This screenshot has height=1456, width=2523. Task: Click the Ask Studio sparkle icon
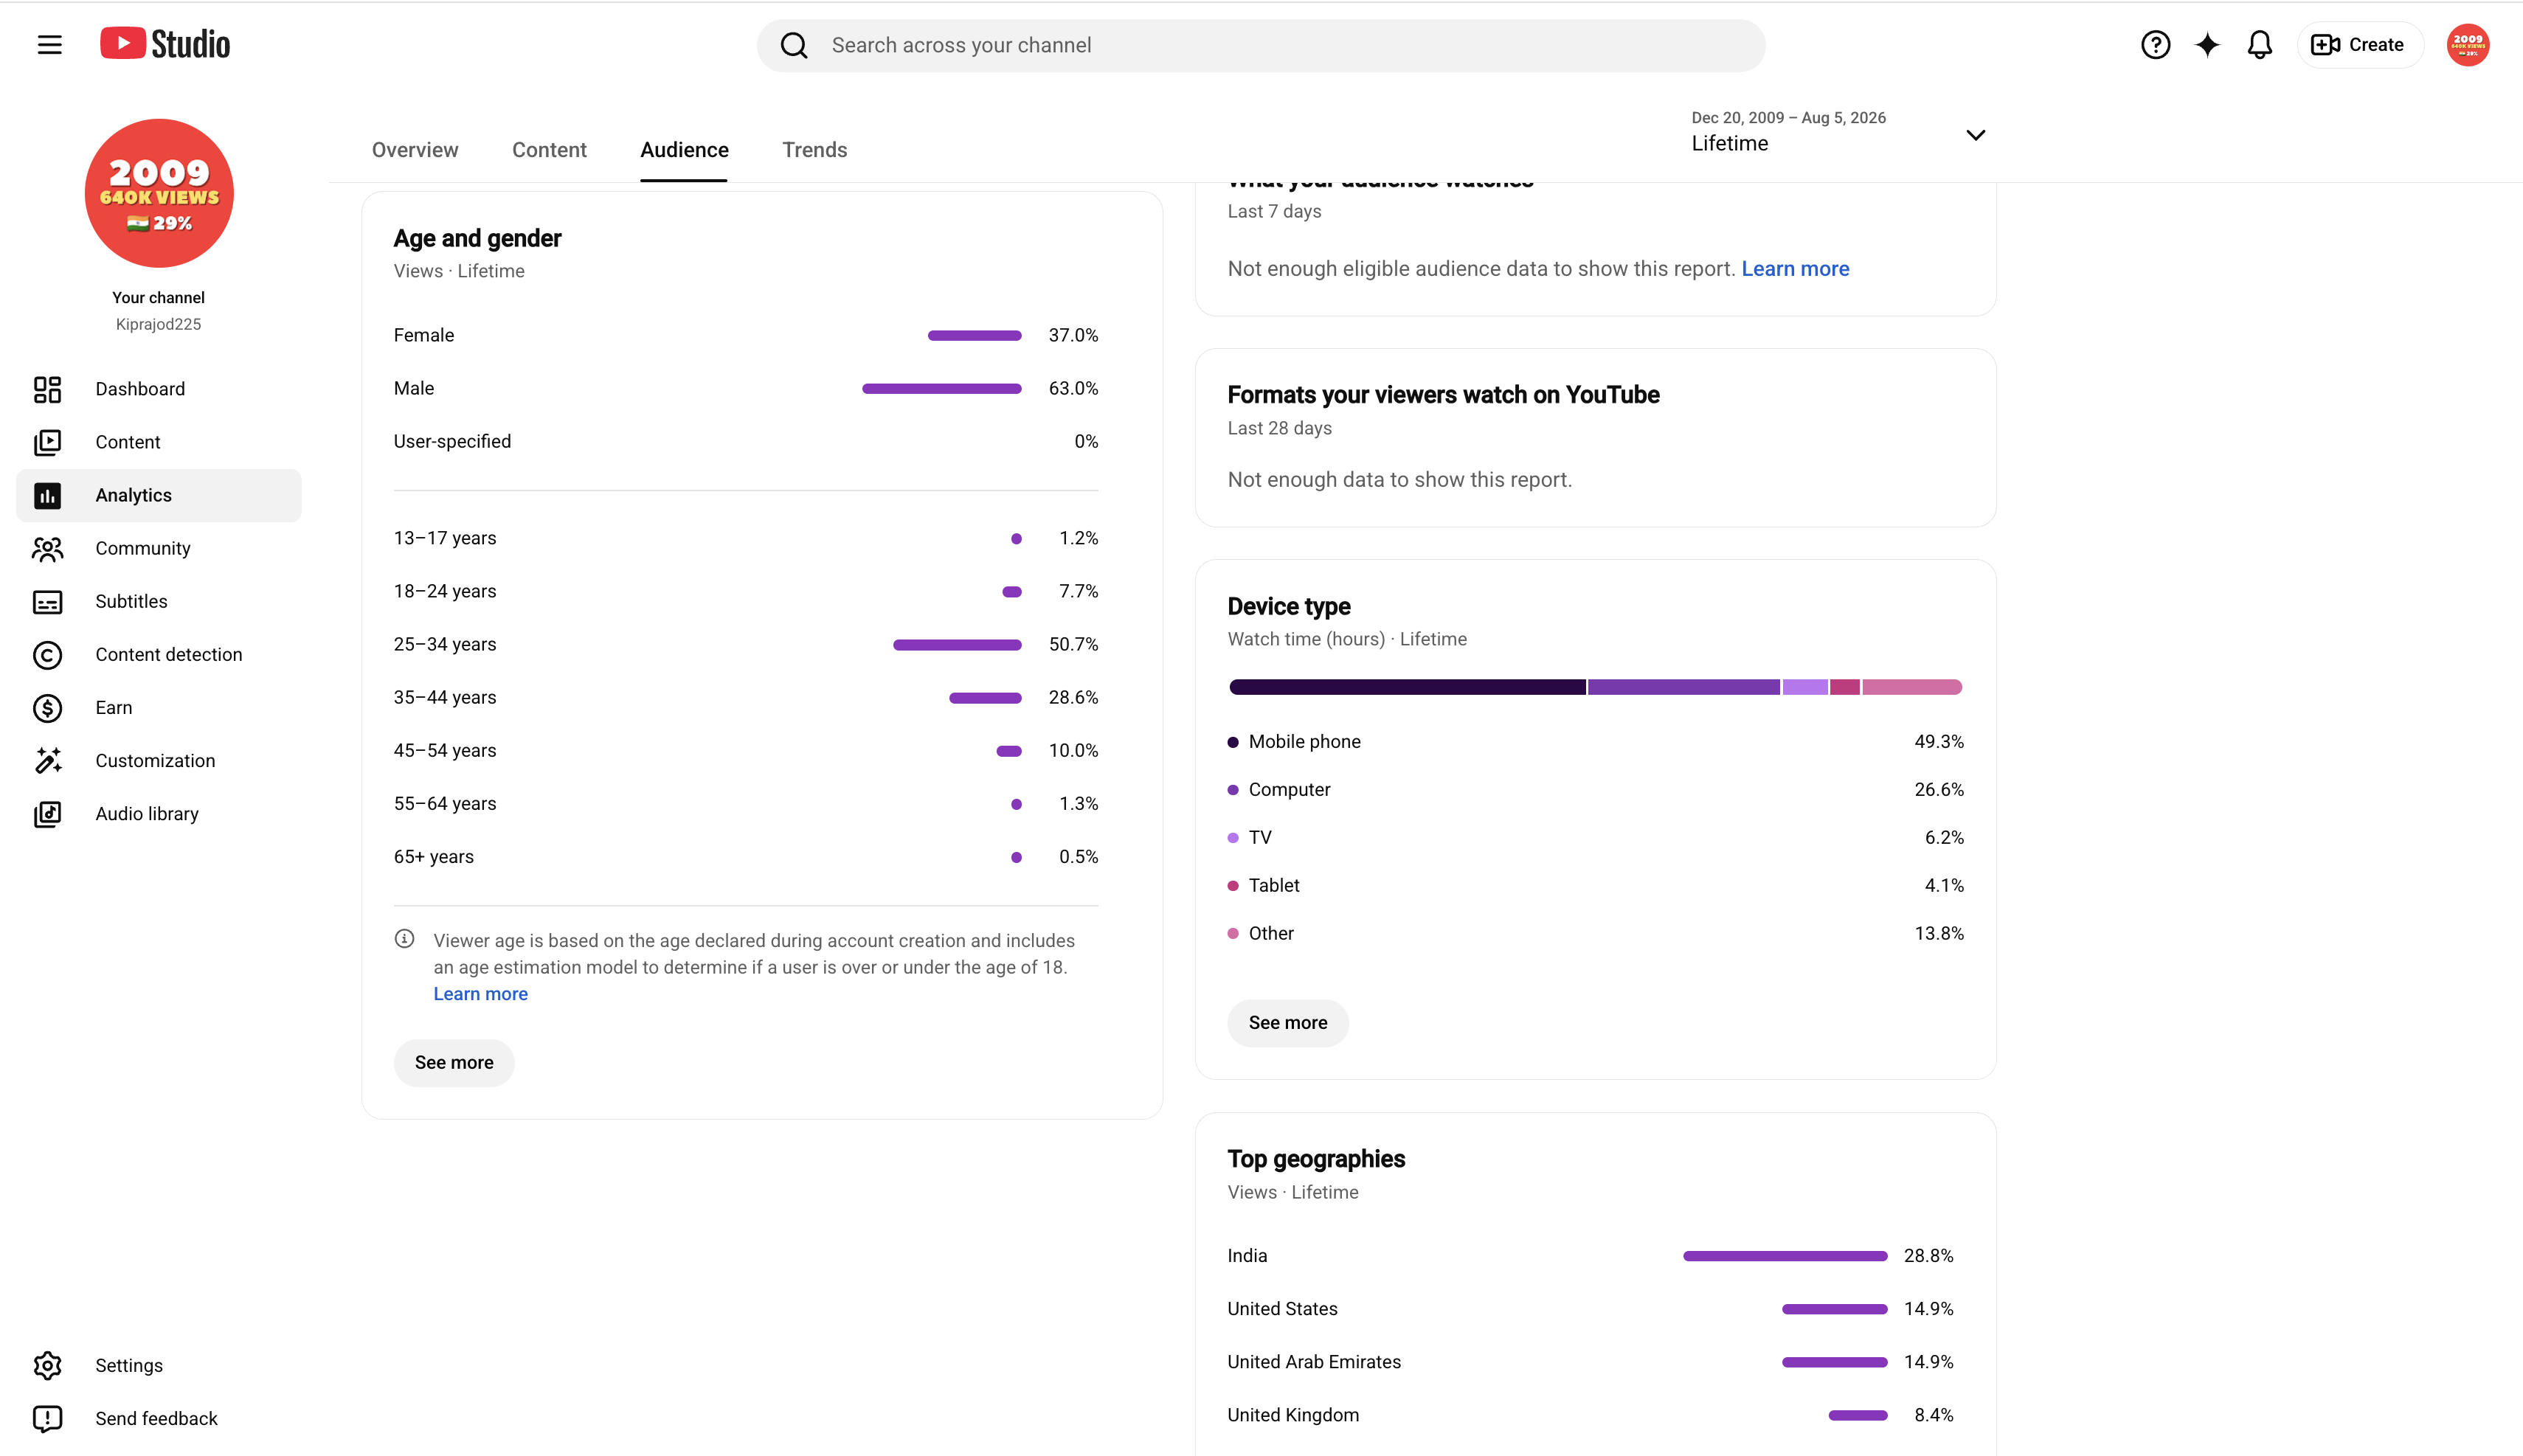coord(2207,45)
